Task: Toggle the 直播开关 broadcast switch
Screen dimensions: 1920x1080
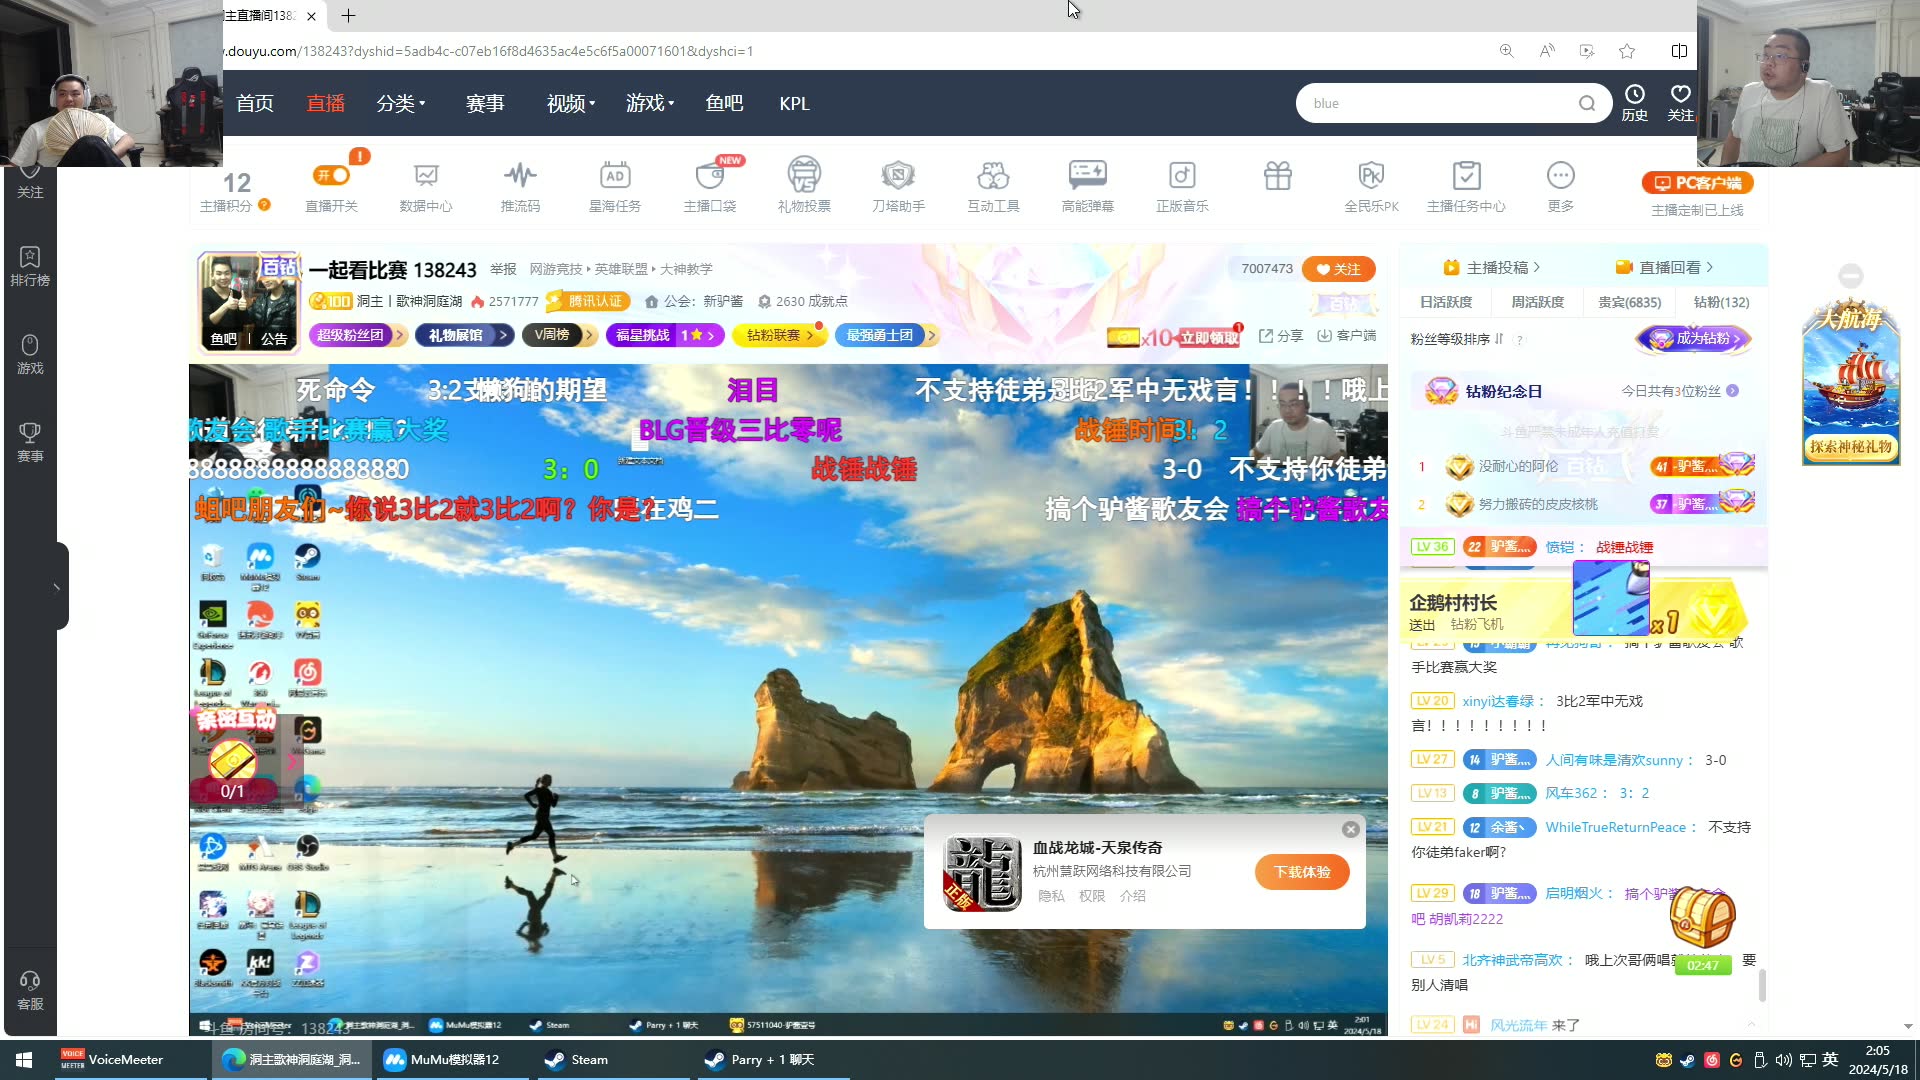Action: pyautogui.click(x=331, y=176)
